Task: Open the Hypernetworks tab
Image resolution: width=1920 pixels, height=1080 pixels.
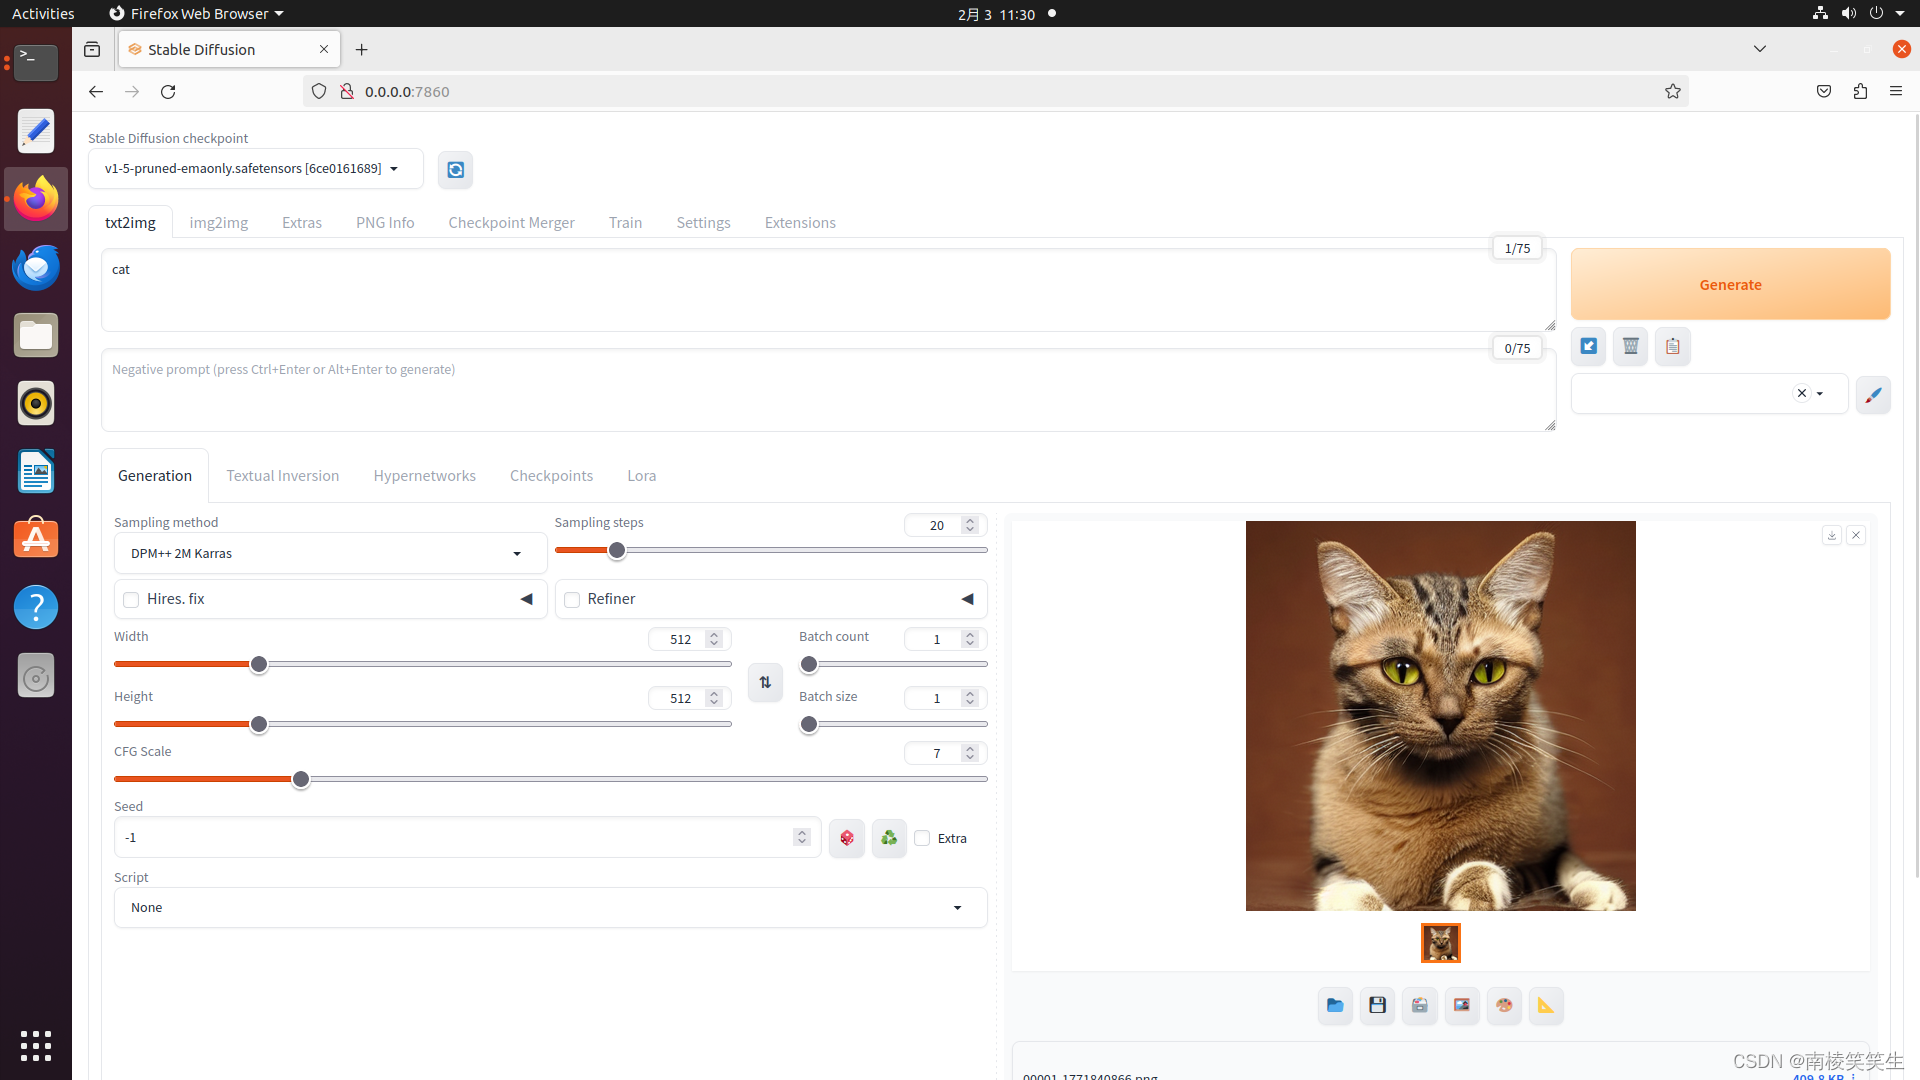Action: [x=425, y=476]
